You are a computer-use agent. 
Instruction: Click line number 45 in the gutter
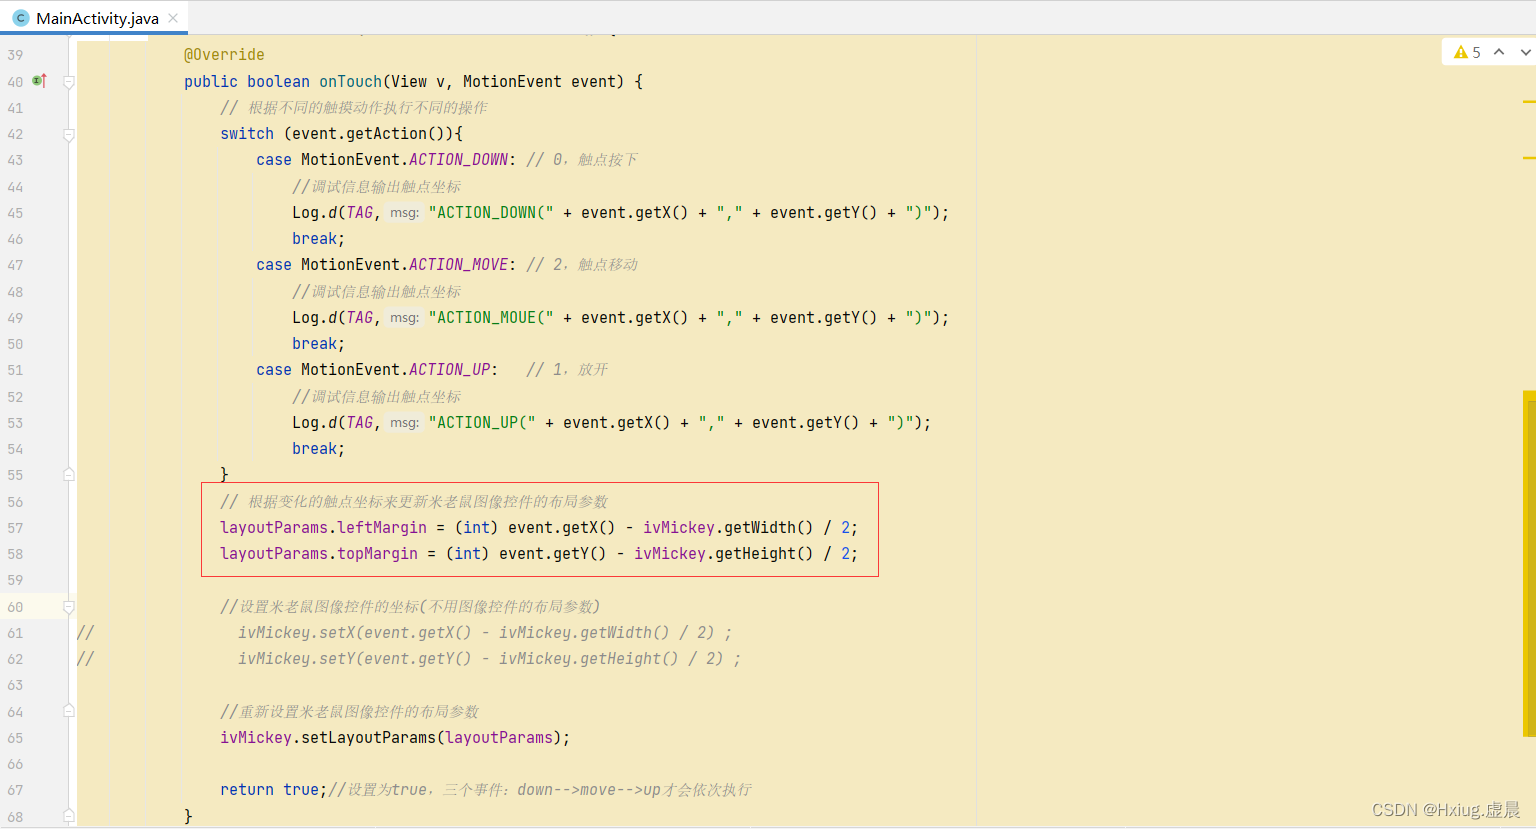[x=15, y=213]
